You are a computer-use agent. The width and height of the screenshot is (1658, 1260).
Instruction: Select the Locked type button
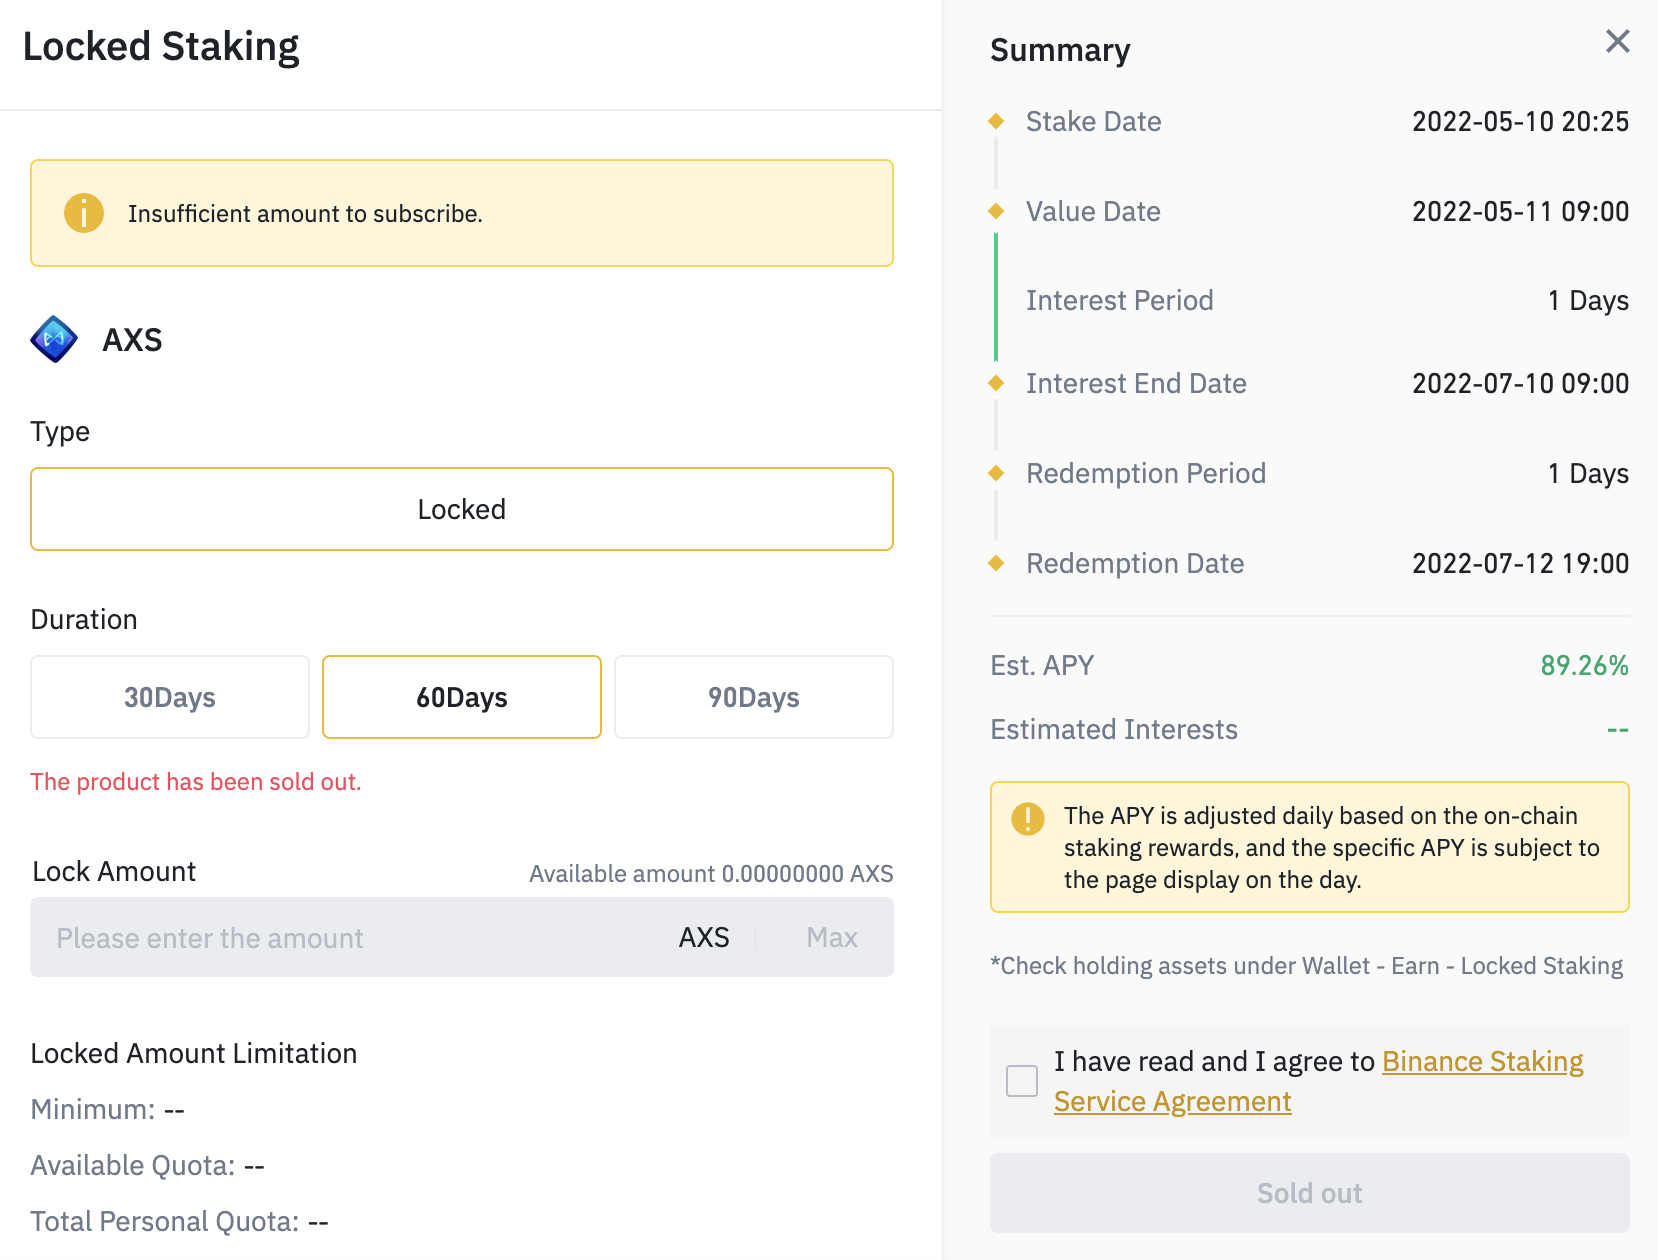[462, 509]
